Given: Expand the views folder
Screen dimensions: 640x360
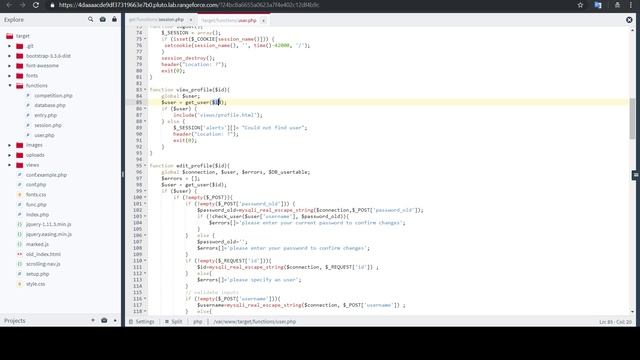Looking at the screenshot, I should (x=10, y=165).
